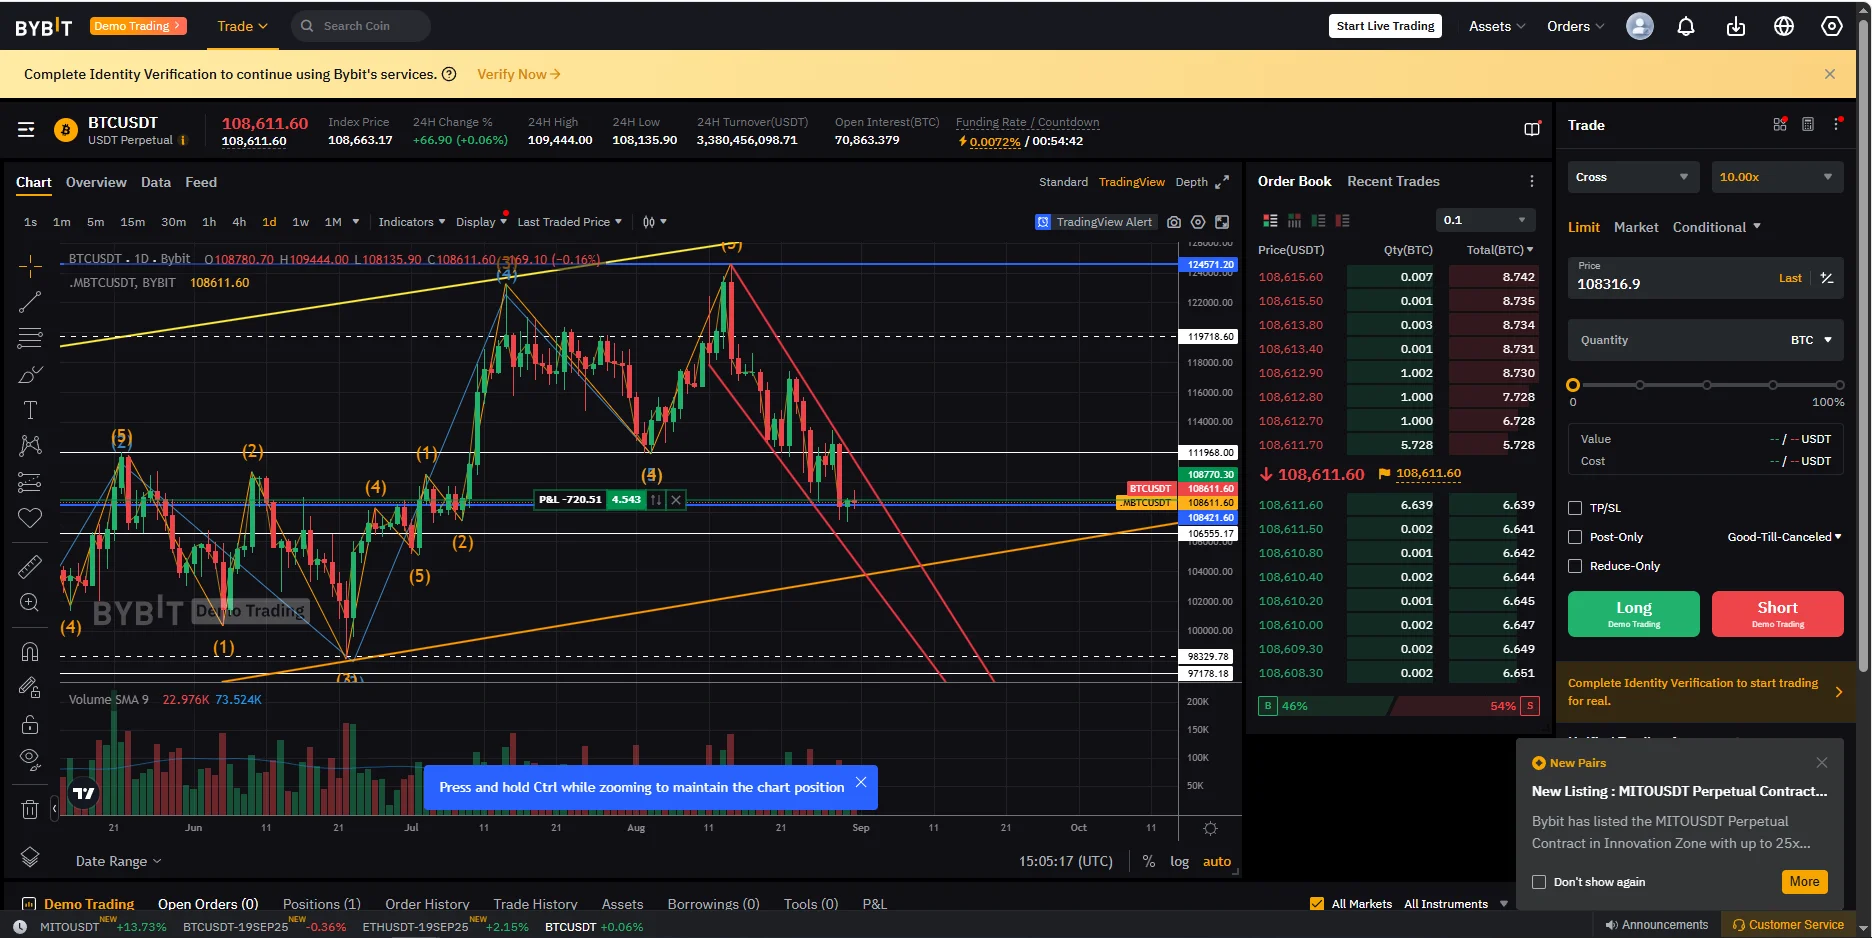Expand the Date Range selector
Viewport: 1872px width, 938px height.
118,861
